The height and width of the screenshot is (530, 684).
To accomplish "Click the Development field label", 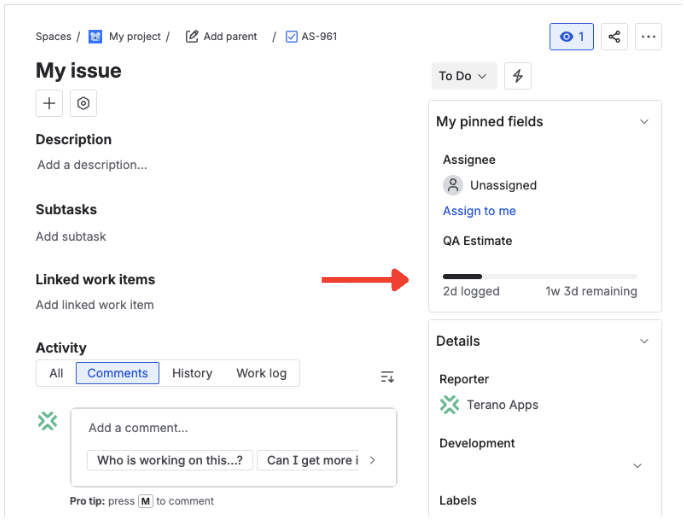I will [477, 444].
